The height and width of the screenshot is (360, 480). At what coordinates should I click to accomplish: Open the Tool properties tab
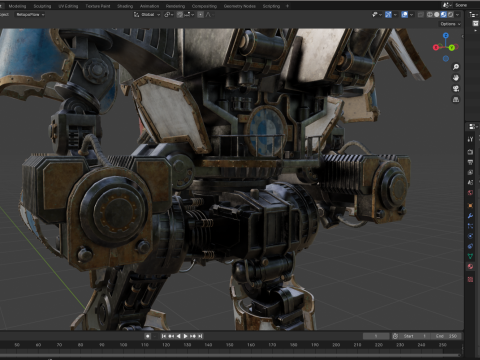tap(470, 139)
